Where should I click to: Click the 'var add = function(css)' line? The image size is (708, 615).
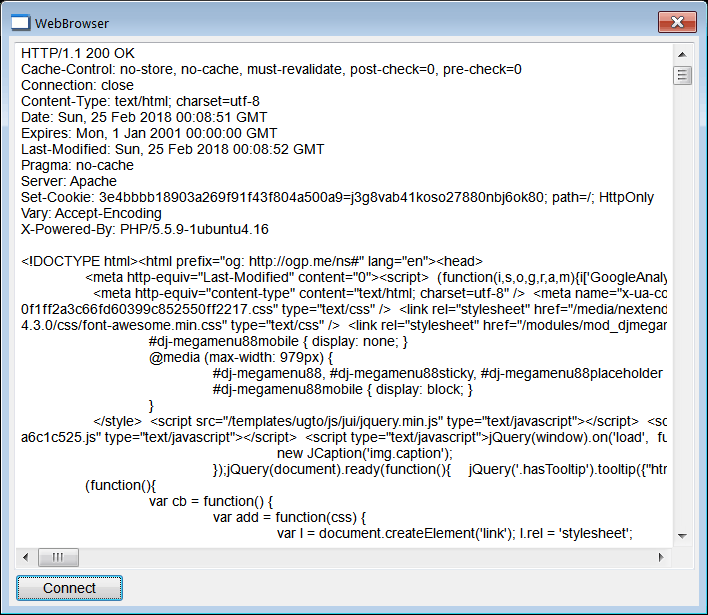click(289, 517)
